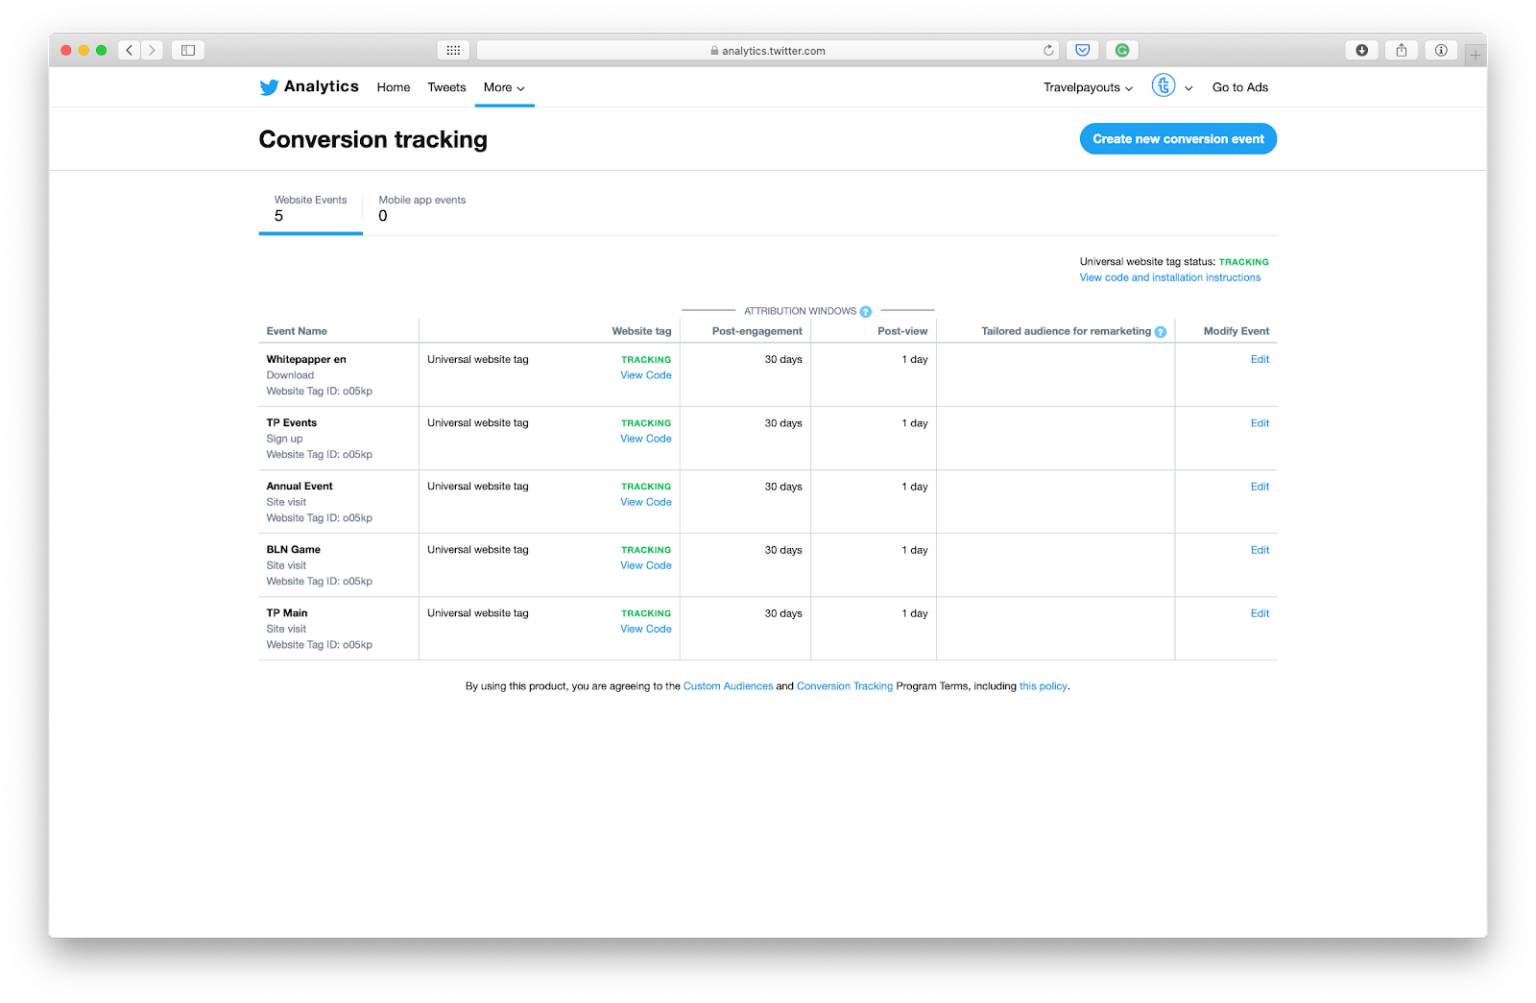The height and width of the screenshot is (1003, 1536).
Task: Click the browser page reload icon
Action: tap(1049, 50)
